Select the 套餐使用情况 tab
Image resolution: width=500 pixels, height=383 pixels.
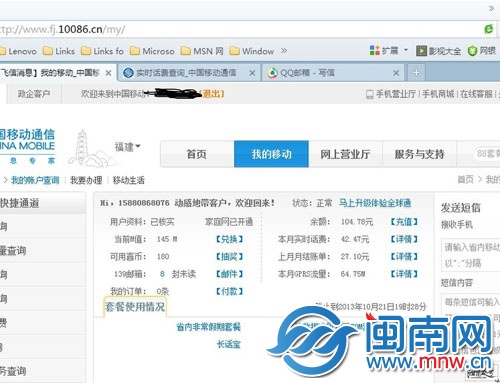pyautogui.click(x=135, y=306)
